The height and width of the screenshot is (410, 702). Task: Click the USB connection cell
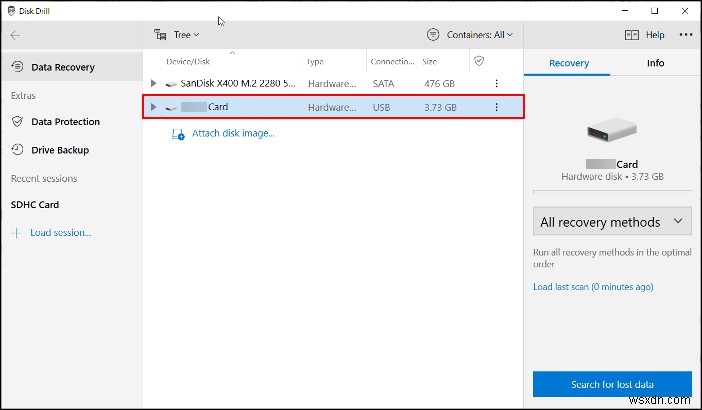[381, 107]
